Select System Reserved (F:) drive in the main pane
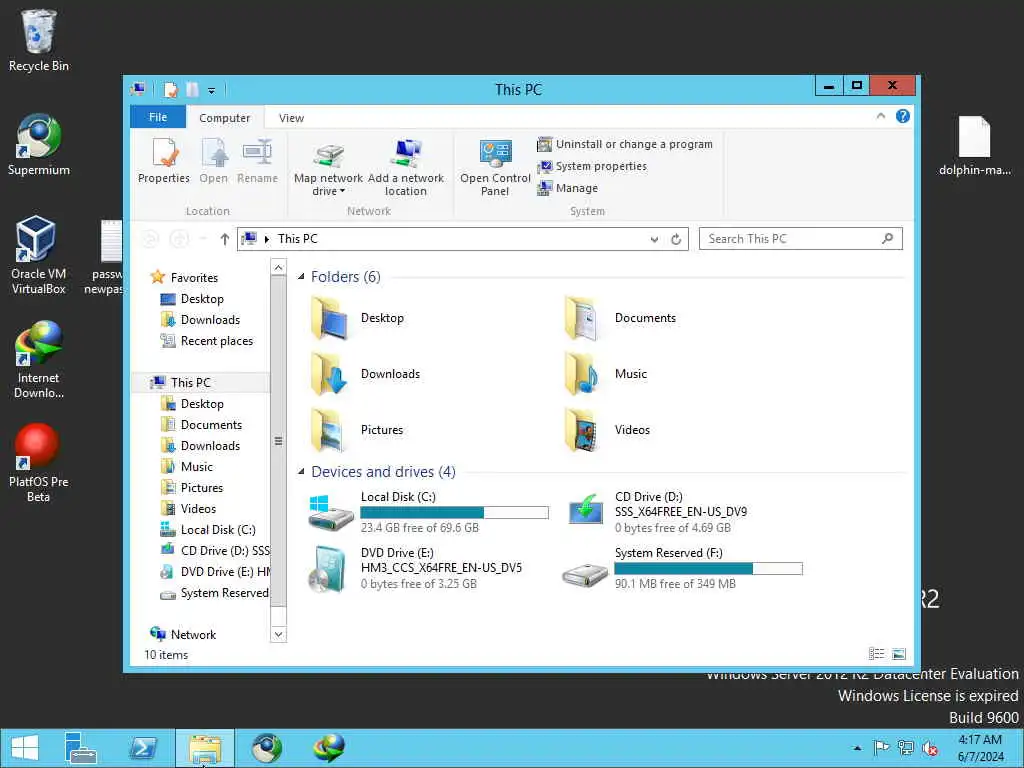Viewport: 1024px width, 768px height. pos(683,568)
